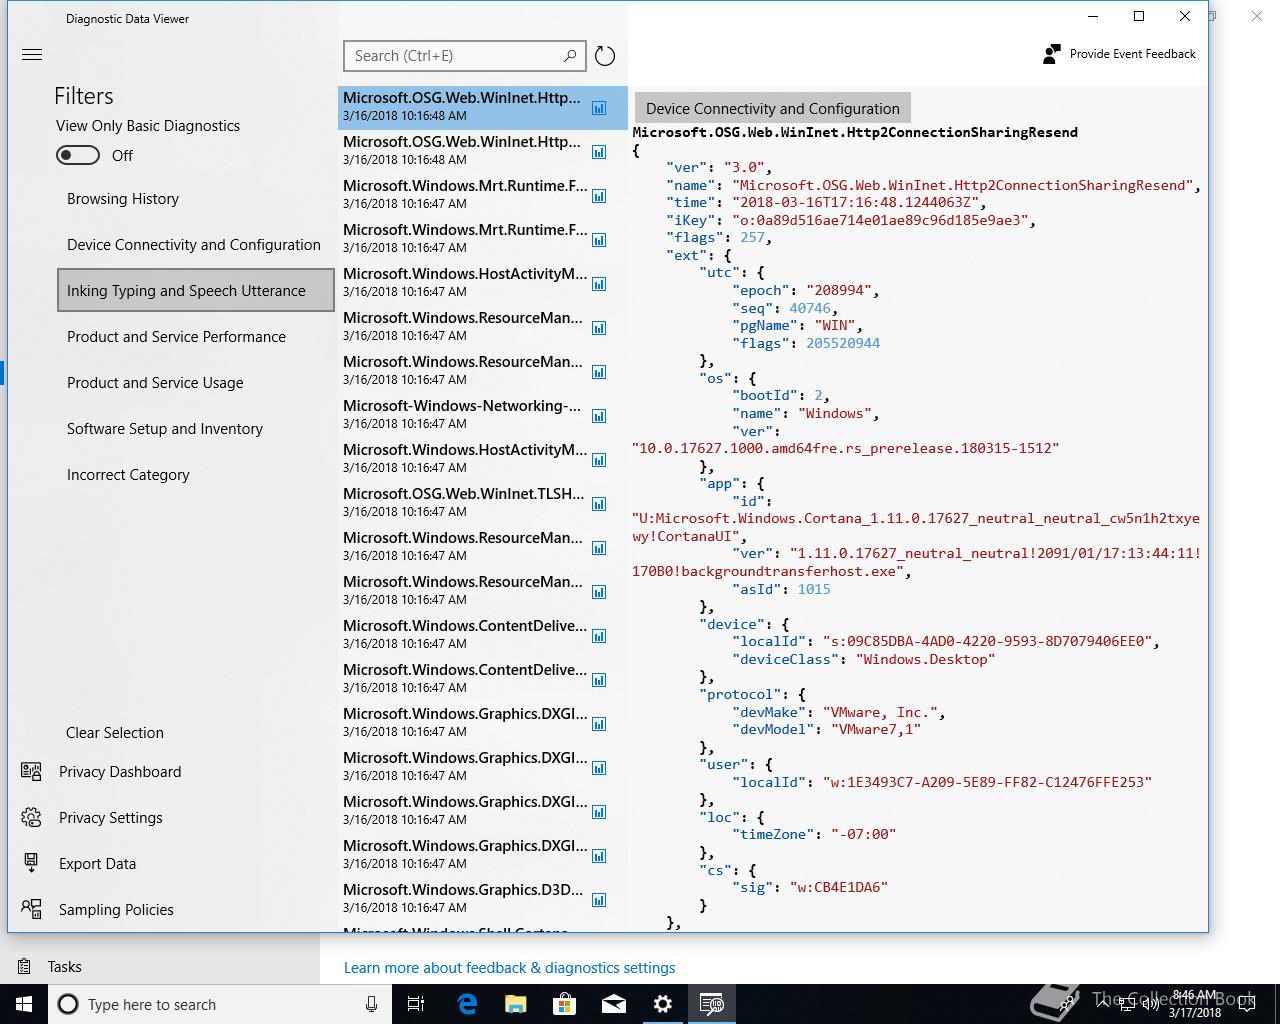The width and height of the screenshot is (1280, 1024).
Task: Click the Privacy Settings gear icon
Action: [x=31, y=818]
